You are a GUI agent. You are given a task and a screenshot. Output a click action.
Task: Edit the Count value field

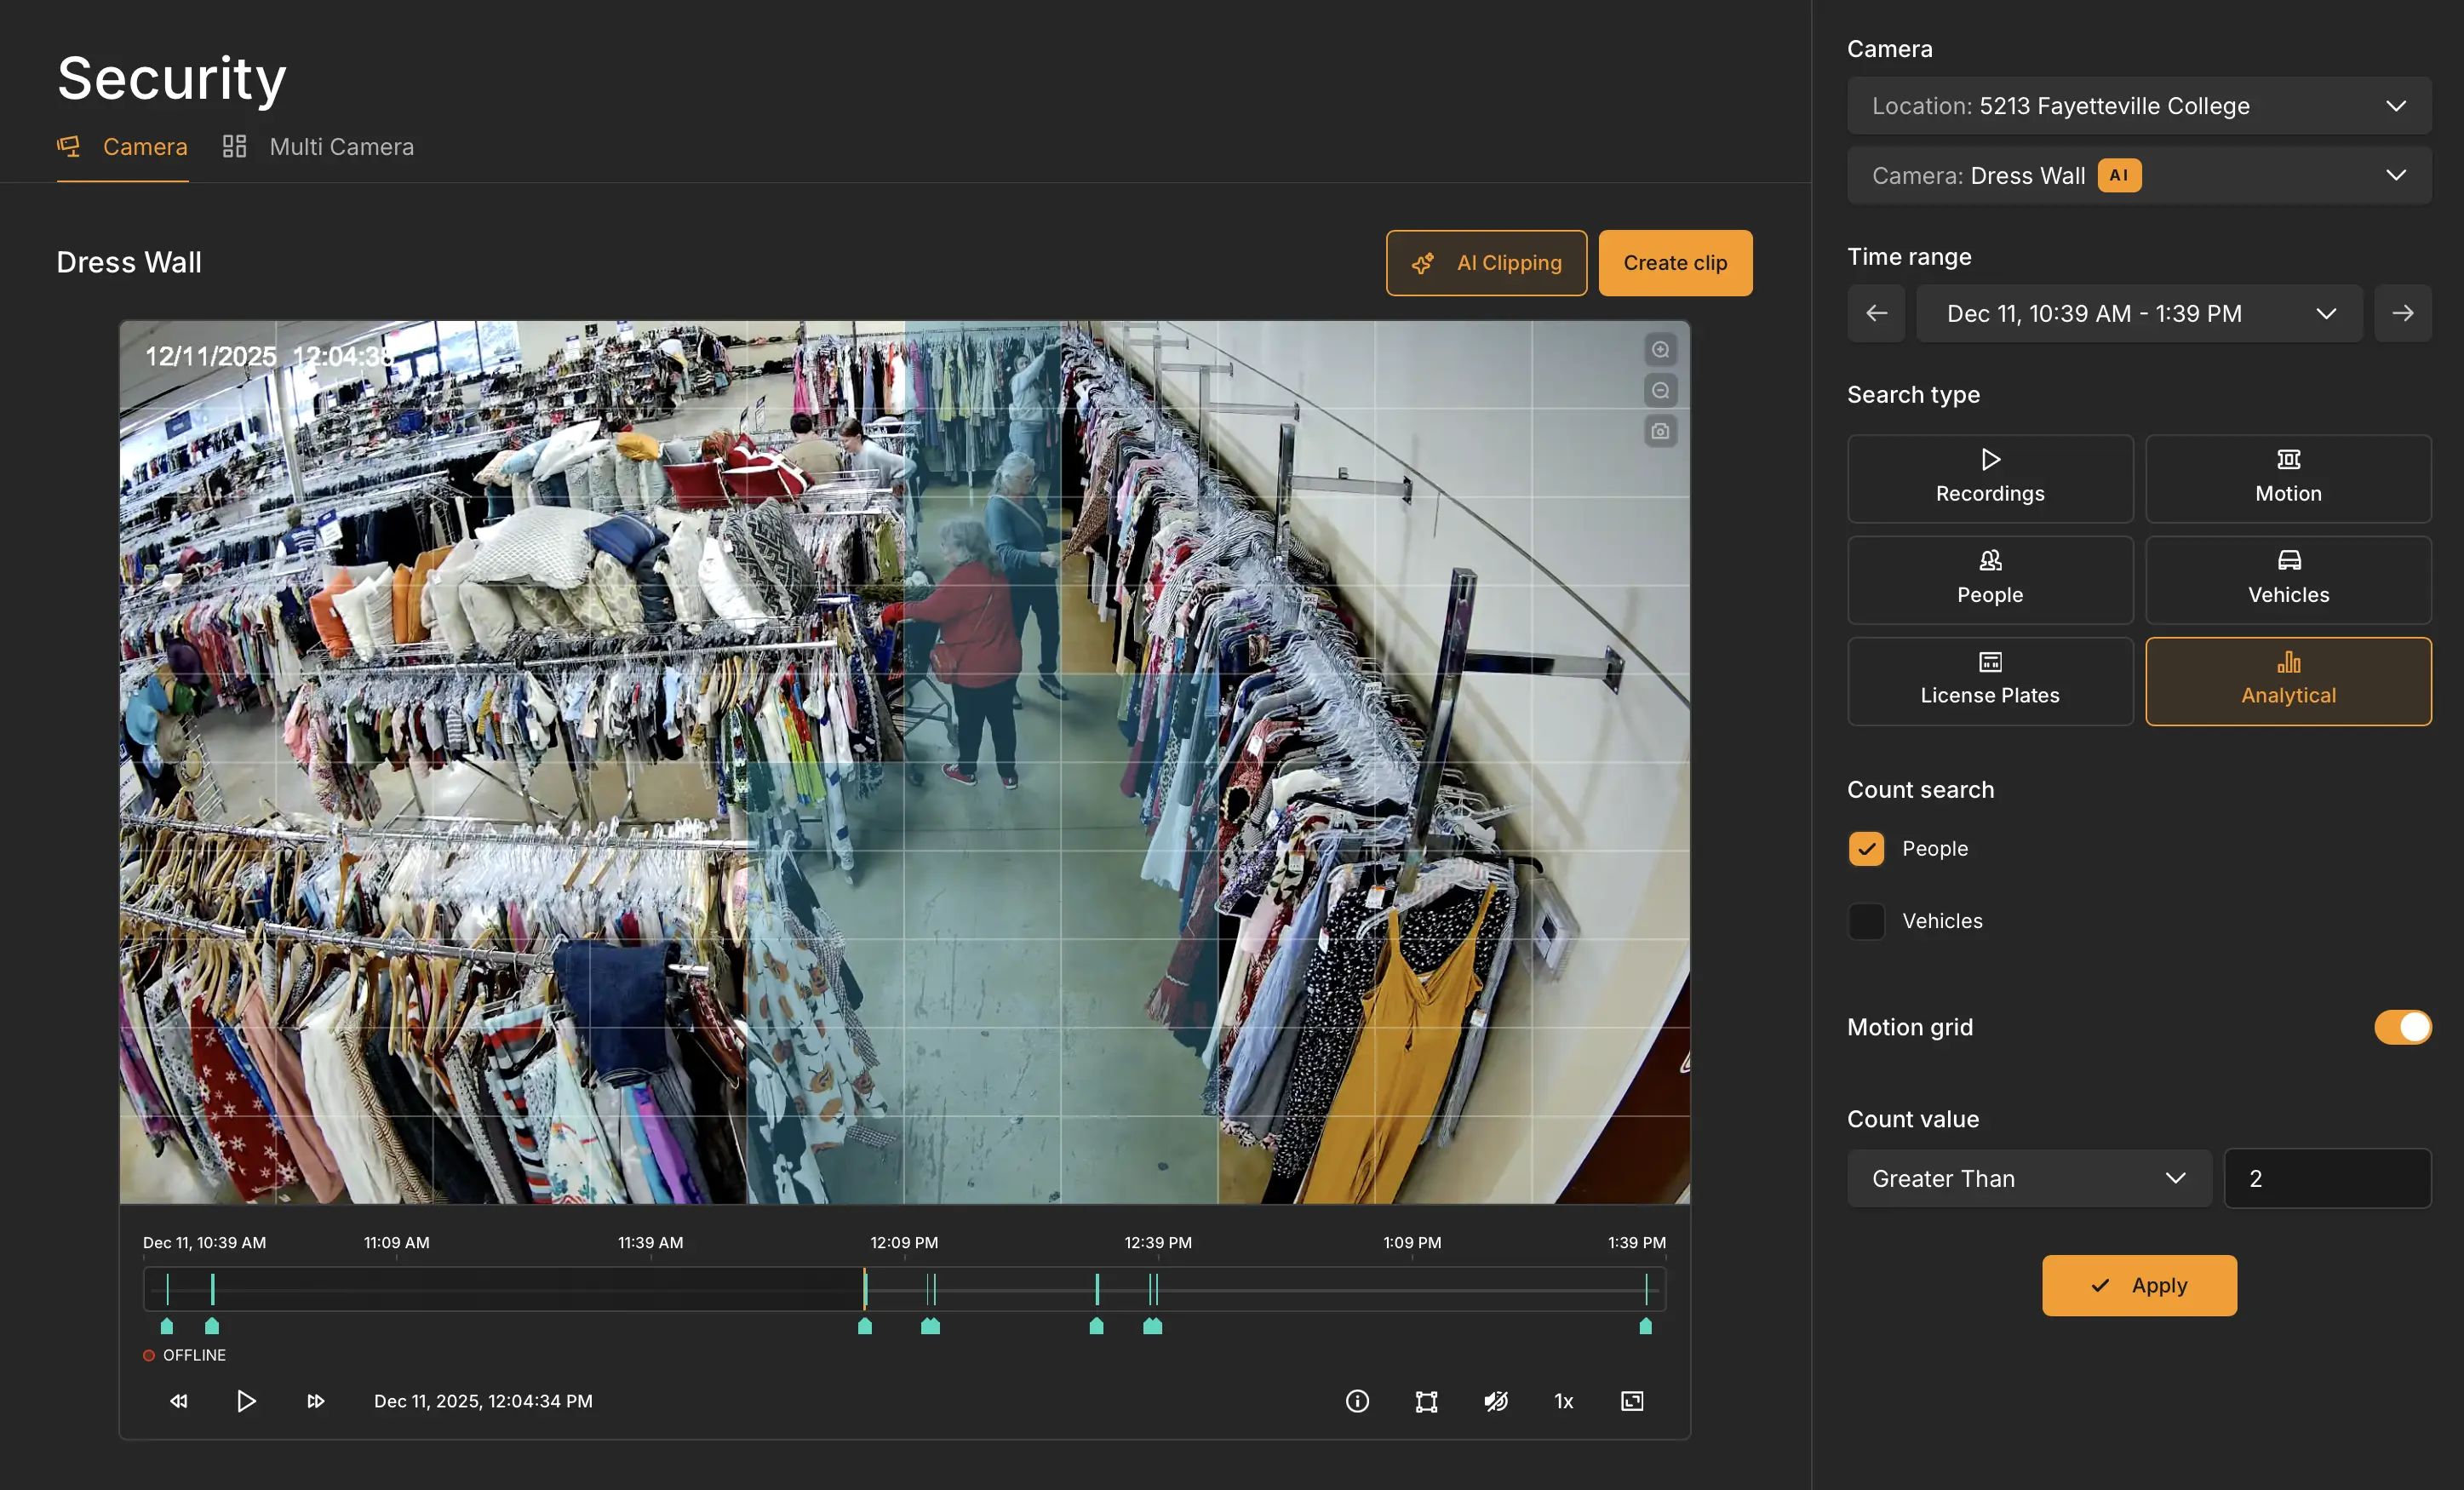2327,1178
